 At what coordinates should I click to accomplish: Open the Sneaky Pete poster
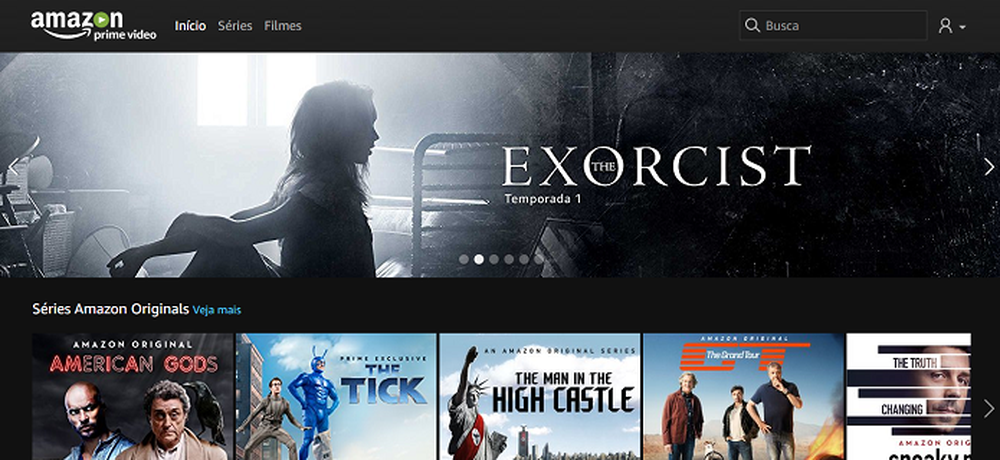click(909, 396)
